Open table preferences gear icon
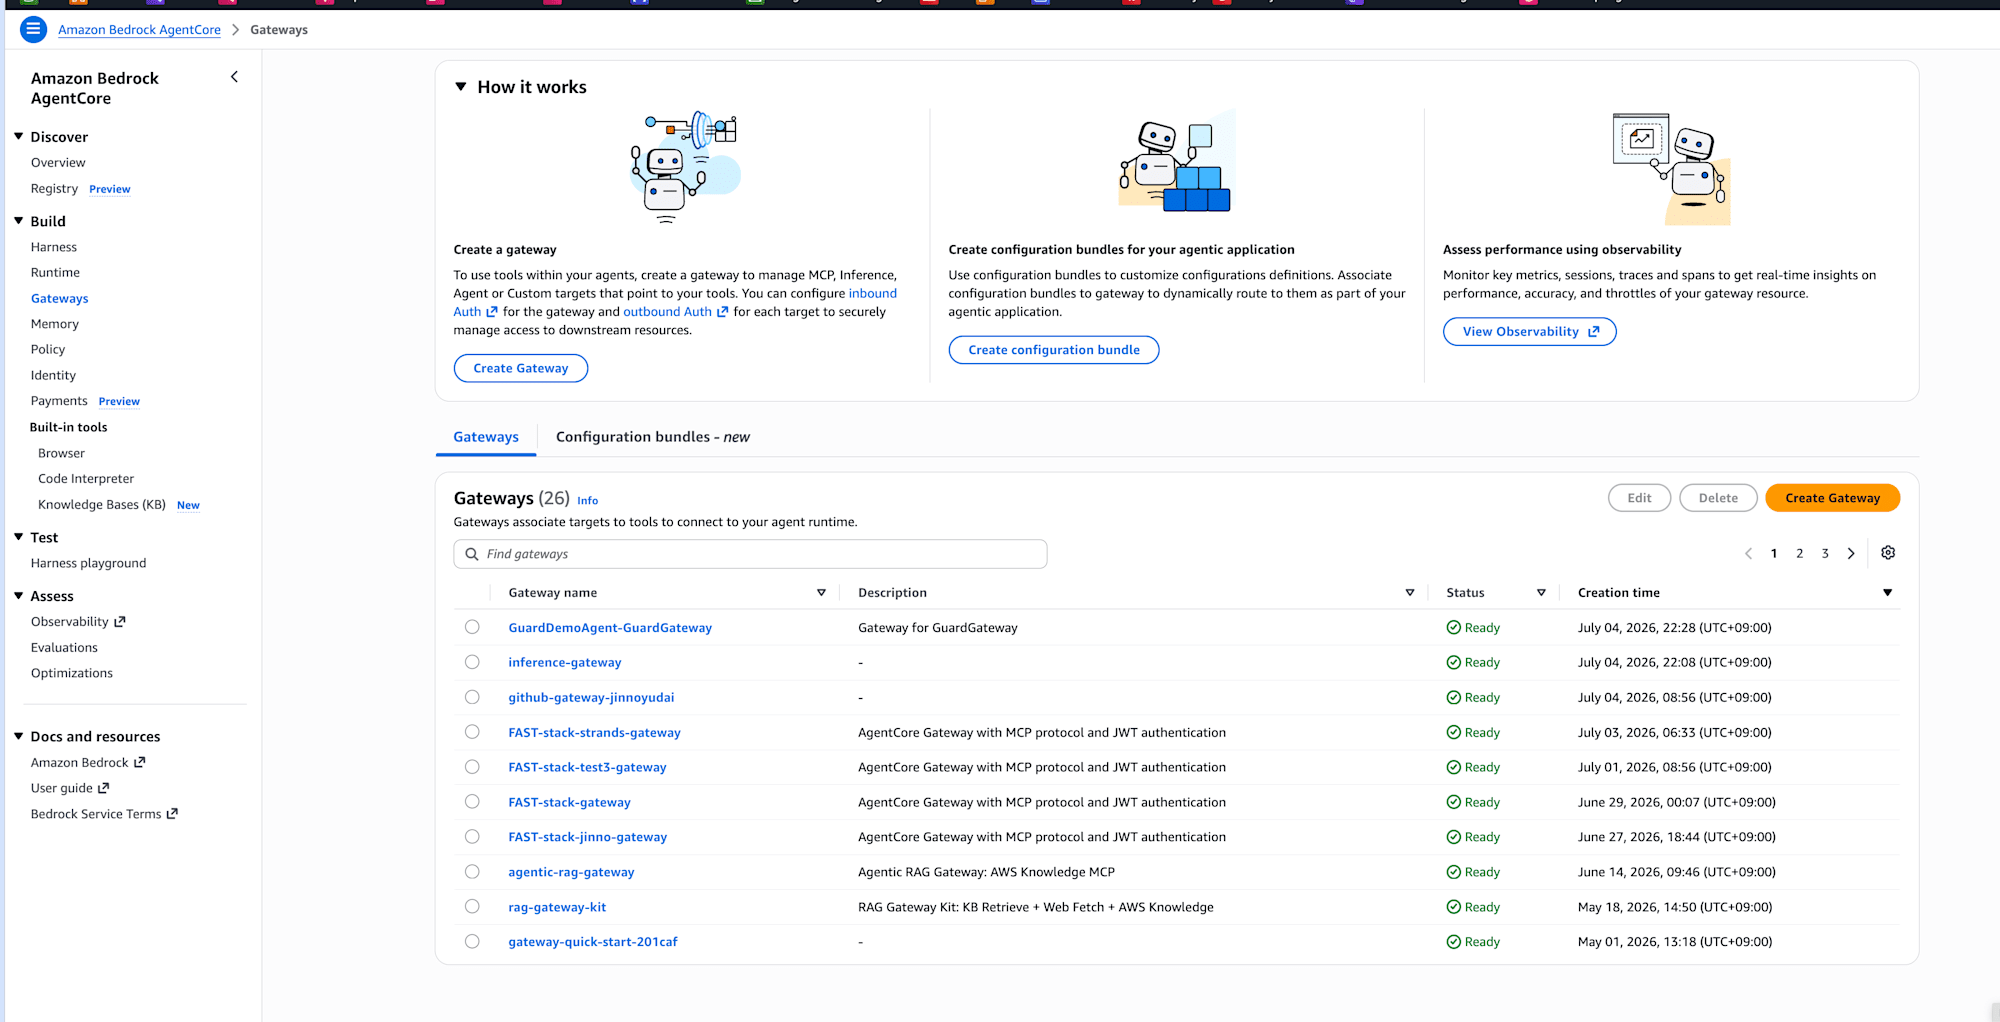Image resolution: width=2000 pixels, height=1022 pixels. pyautogui.click(x=1888, y=553)
